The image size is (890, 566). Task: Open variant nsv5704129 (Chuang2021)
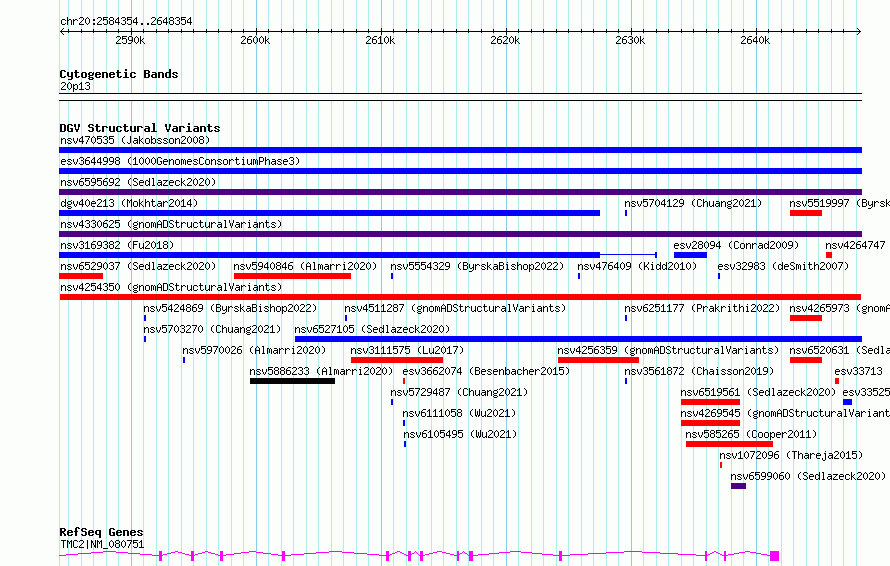click(x=693, y=203)
